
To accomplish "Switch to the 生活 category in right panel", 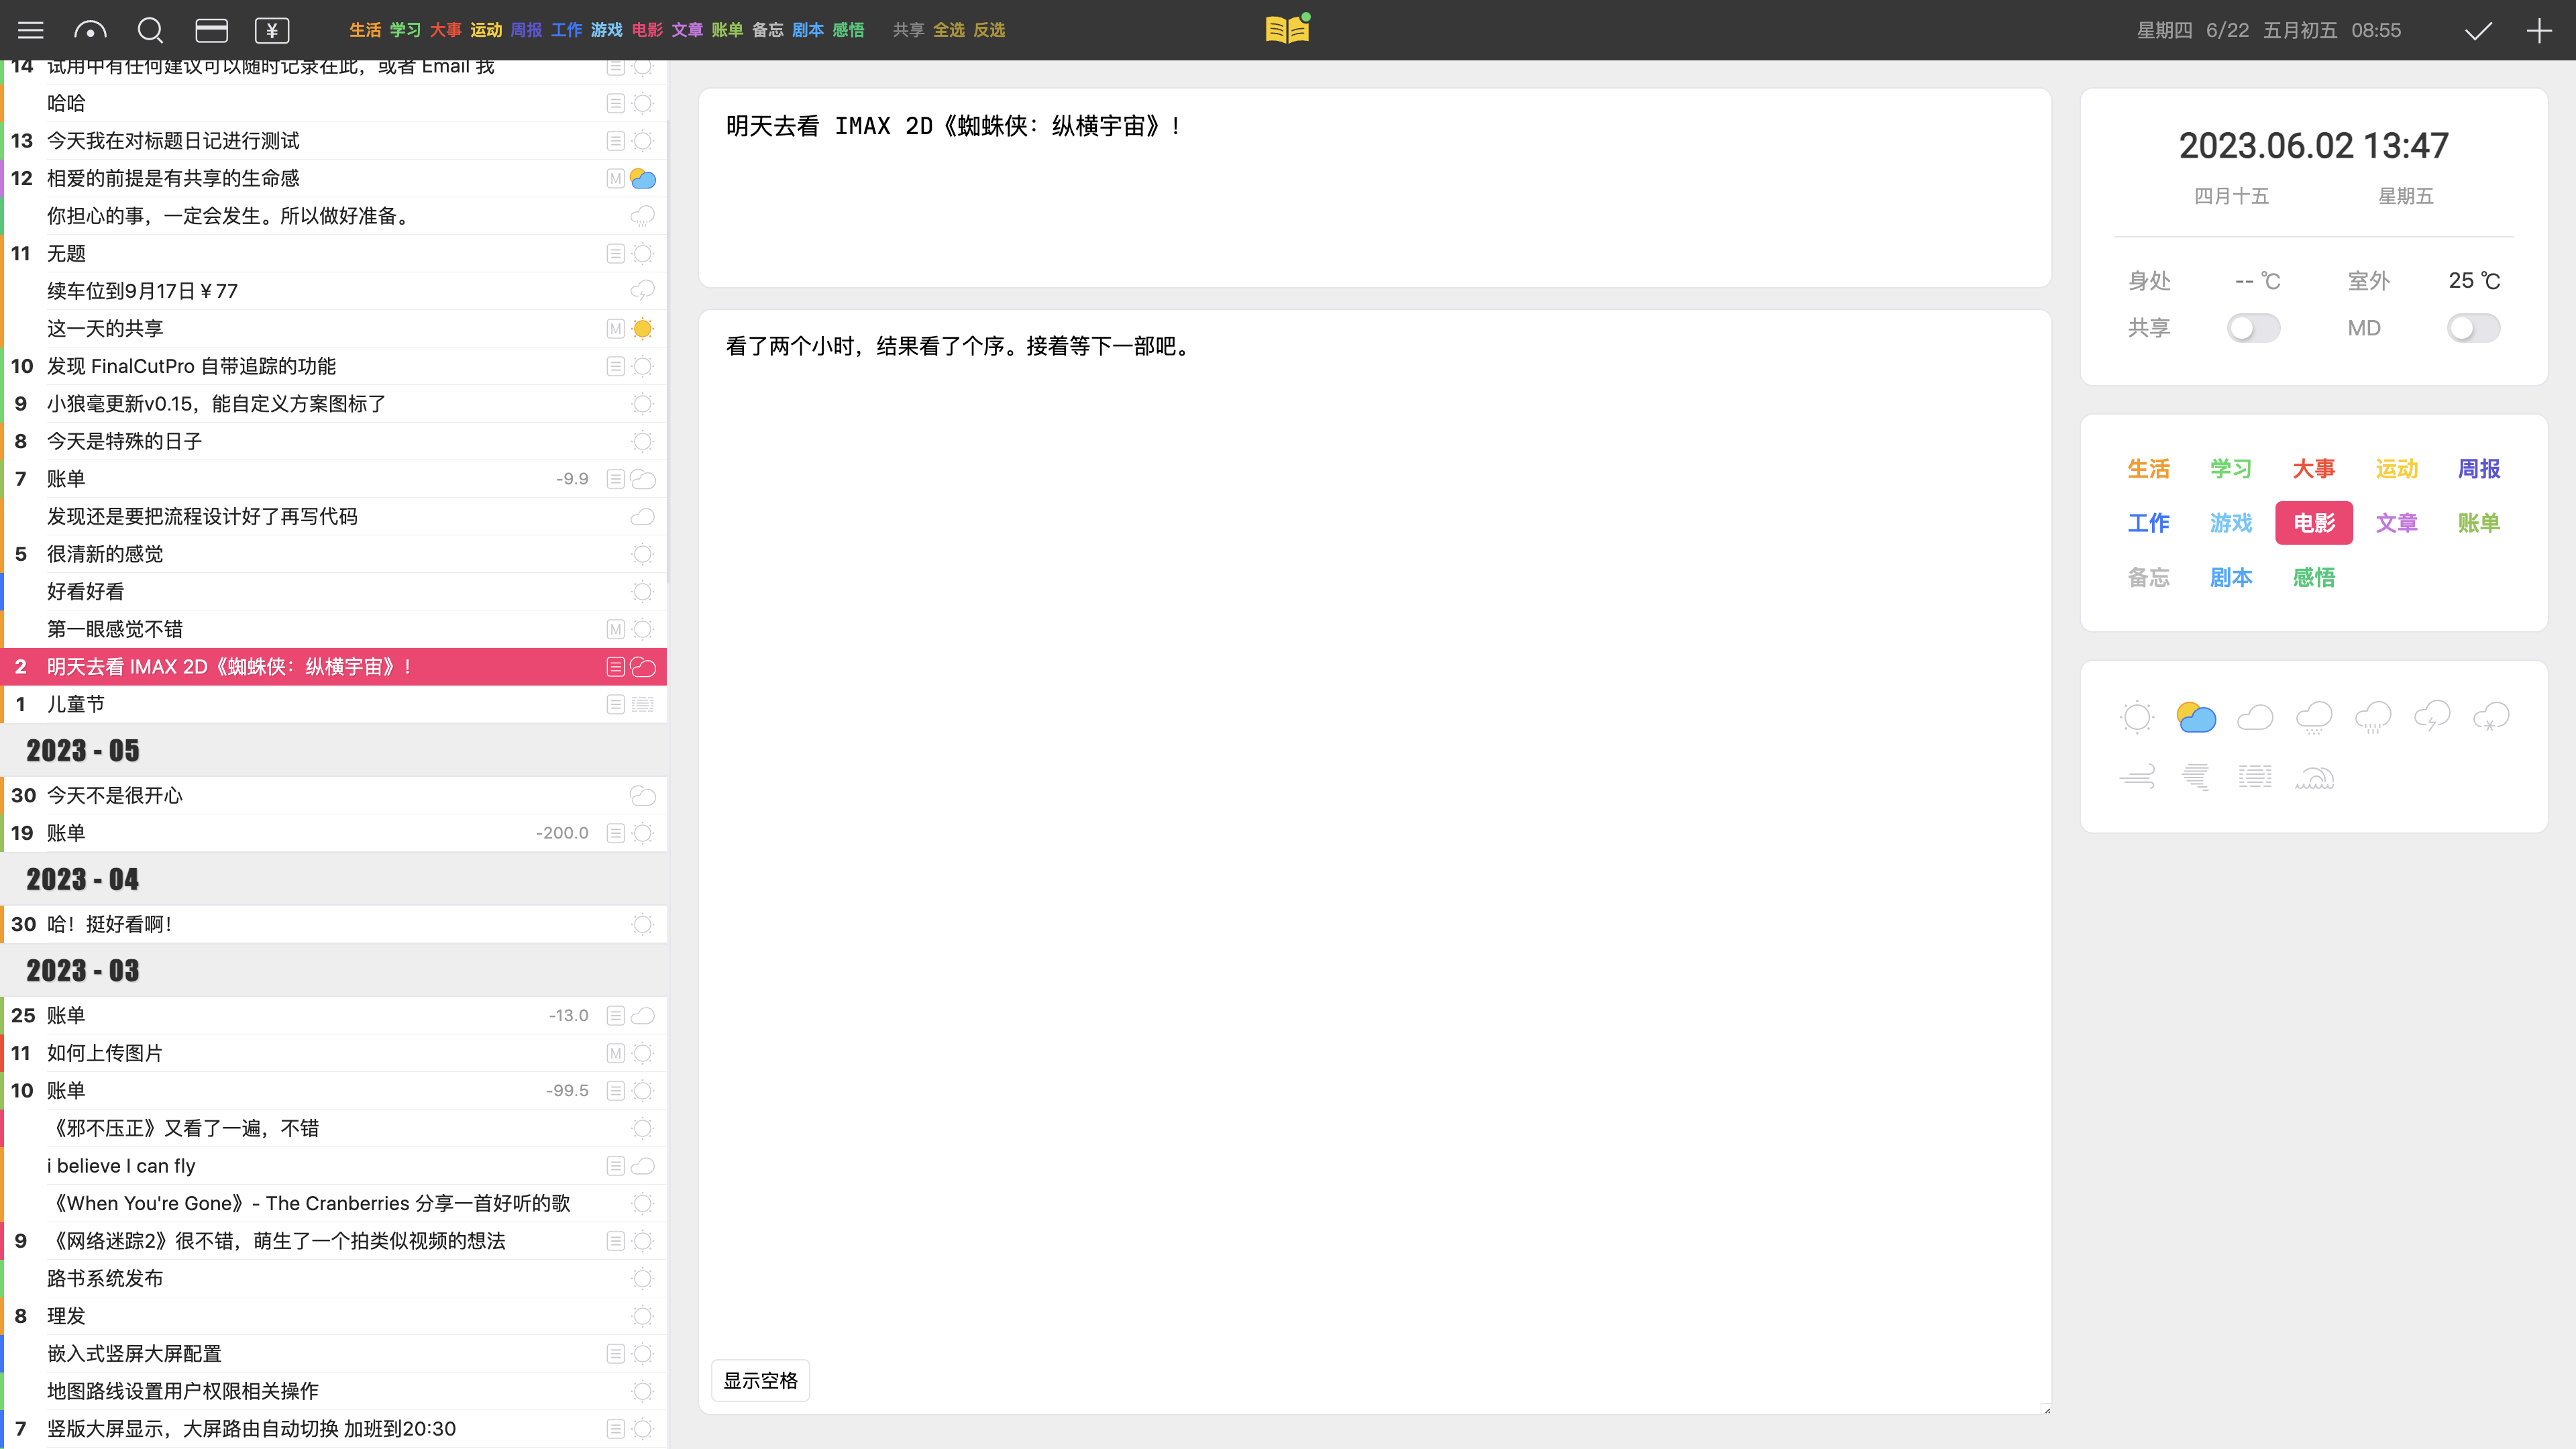I will coord(2149,468).
